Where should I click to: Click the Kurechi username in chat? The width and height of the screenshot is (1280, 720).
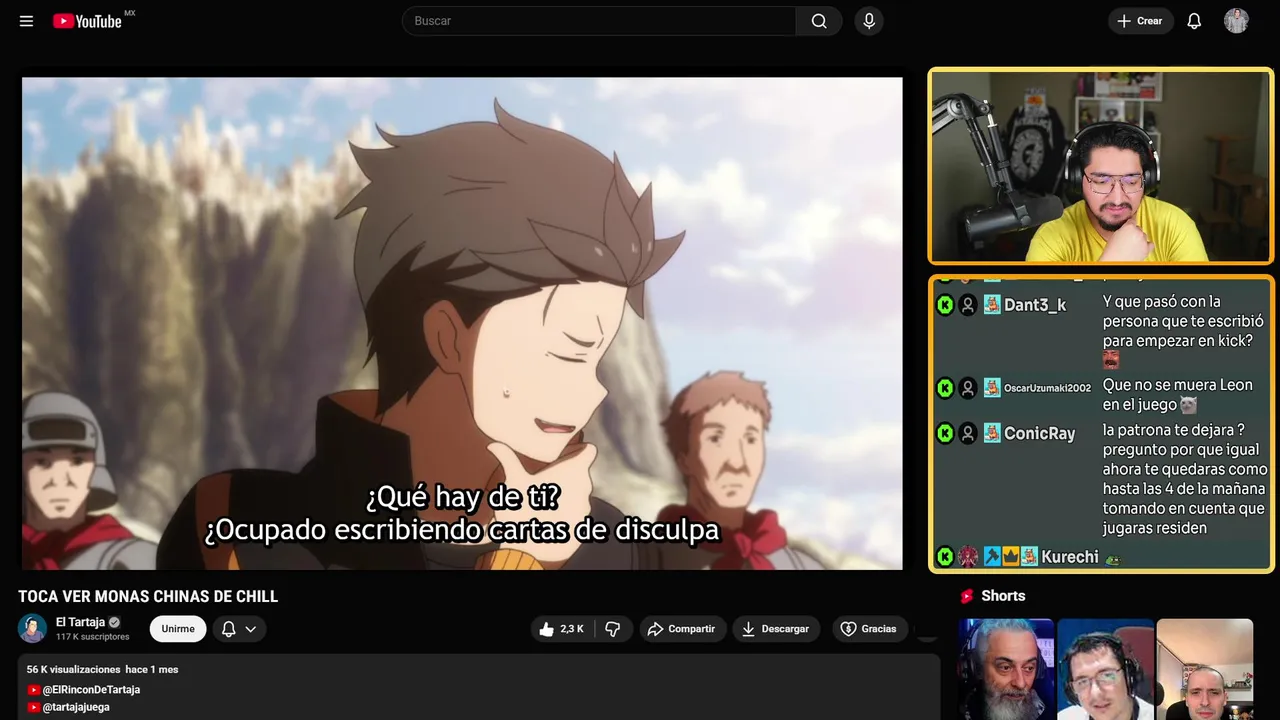(x=1070, y=557)
